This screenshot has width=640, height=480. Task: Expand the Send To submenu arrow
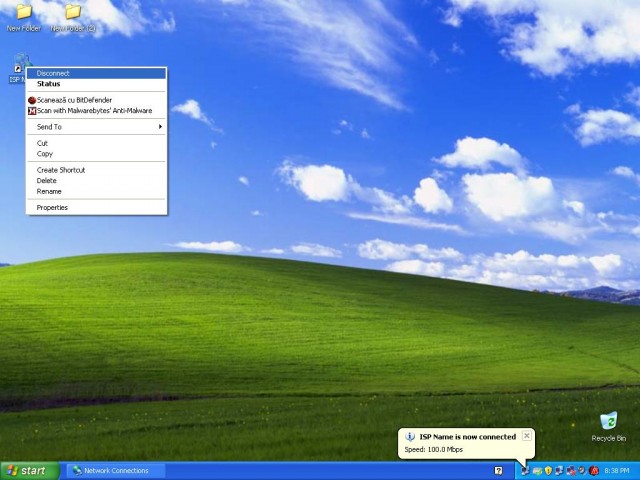[160, 127]
